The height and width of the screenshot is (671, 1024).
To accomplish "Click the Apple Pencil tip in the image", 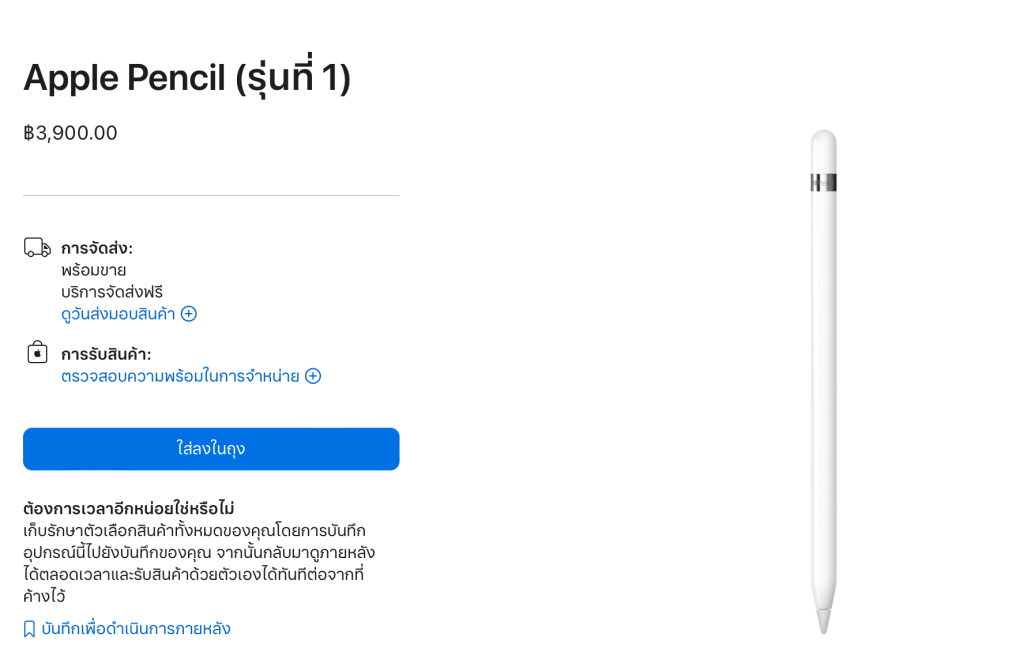I will pyautogui.click(x=823, y=620).
